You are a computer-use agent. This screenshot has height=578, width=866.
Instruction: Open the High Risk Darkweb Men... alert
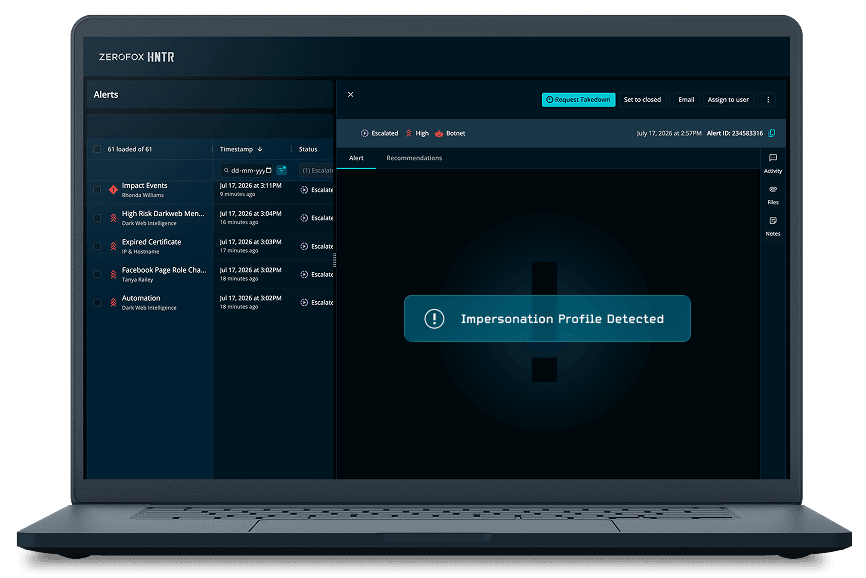click(x=163, y=214)
